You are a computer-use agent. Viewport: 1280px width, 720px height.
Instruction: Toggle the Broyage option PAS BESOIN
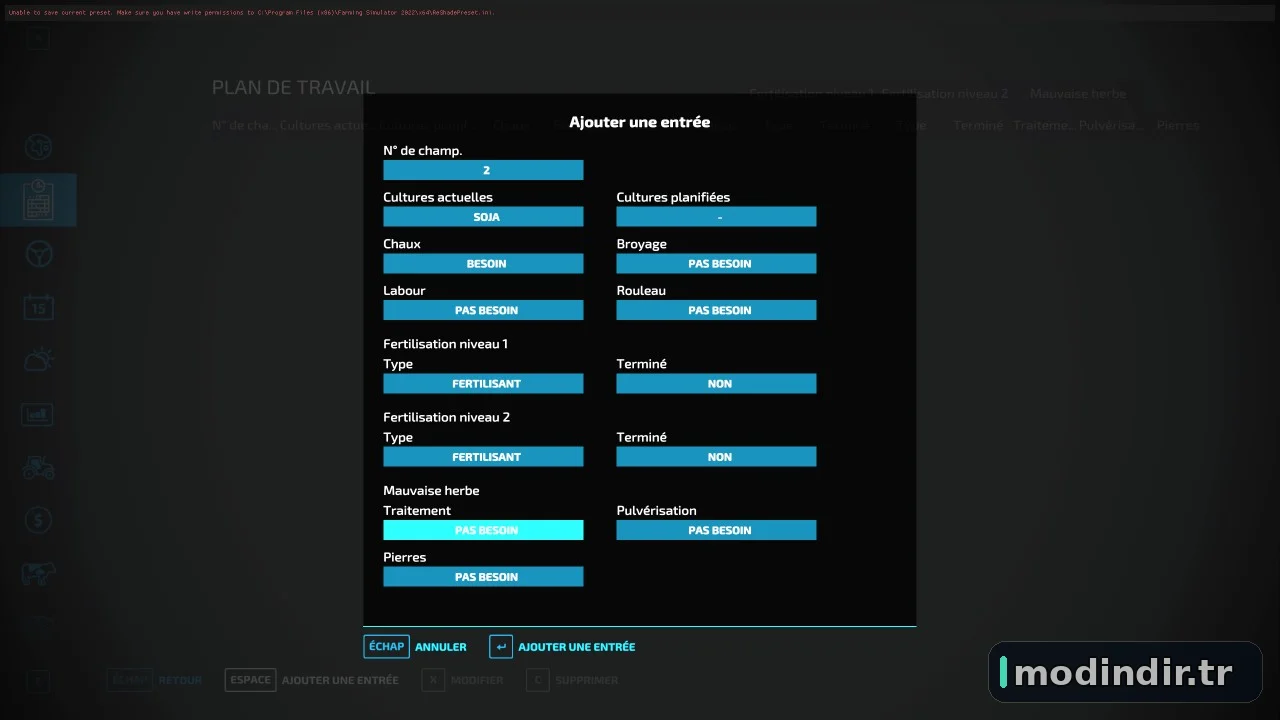[x=716, y=264]
